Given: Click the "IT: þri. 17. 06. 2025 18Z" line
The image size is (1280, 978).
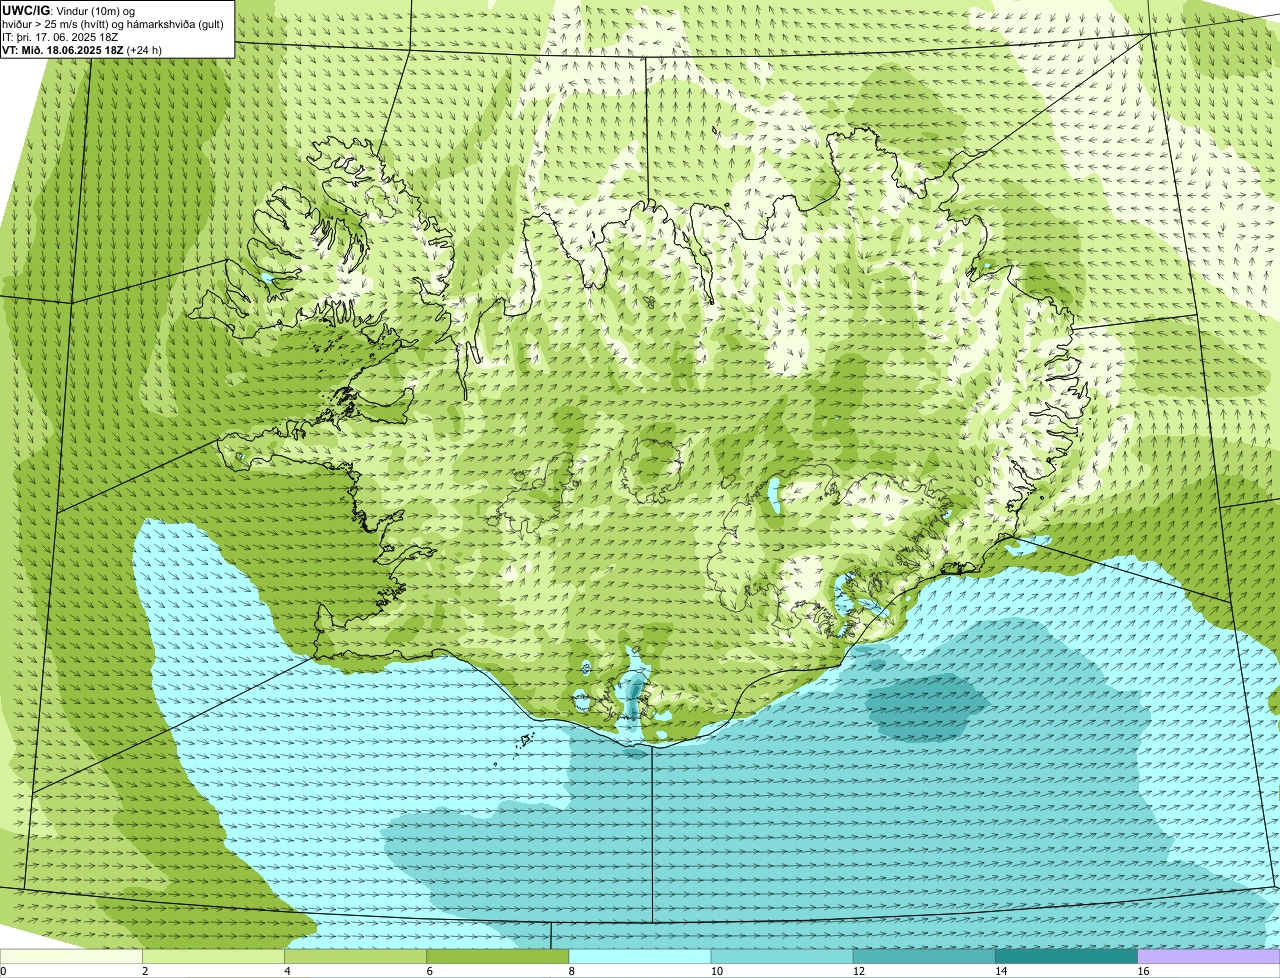Looking at the screenshot, I should tap(61, 37).
